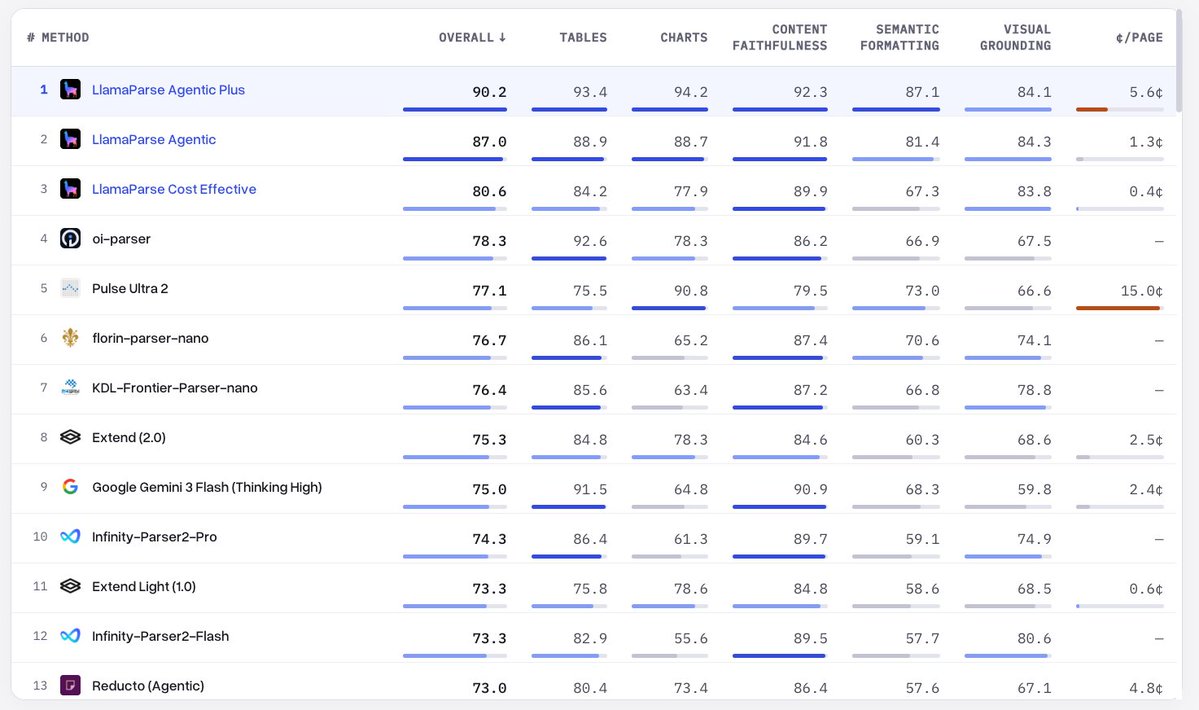Click the Extend (2.0) method name
Image resolution: width=1199 pixels, height=710 pixels.
click(128, 437)
